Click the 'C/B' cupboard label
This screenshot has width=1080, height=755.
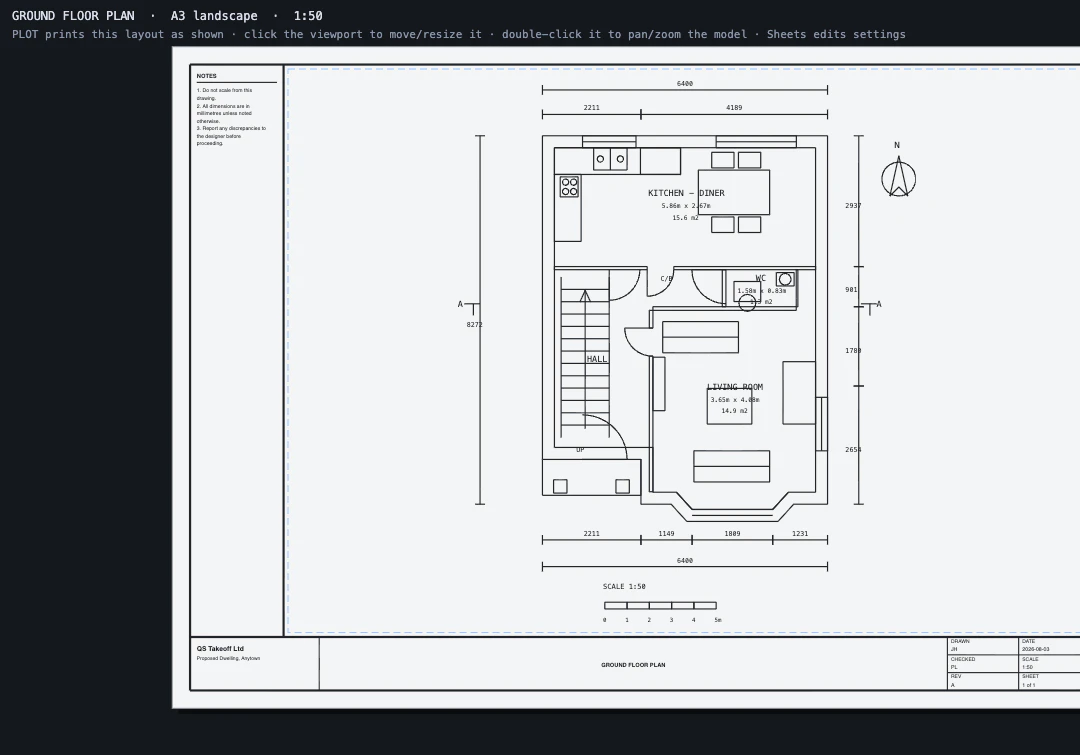click(666, 279)
